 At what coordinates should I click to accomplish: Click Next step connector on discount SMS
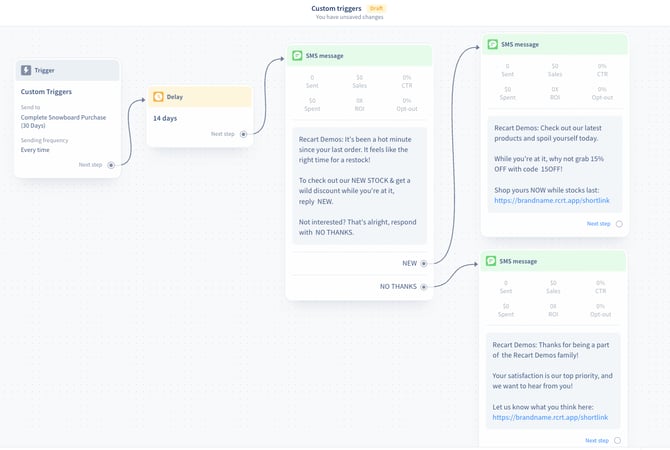pos(619,224)
